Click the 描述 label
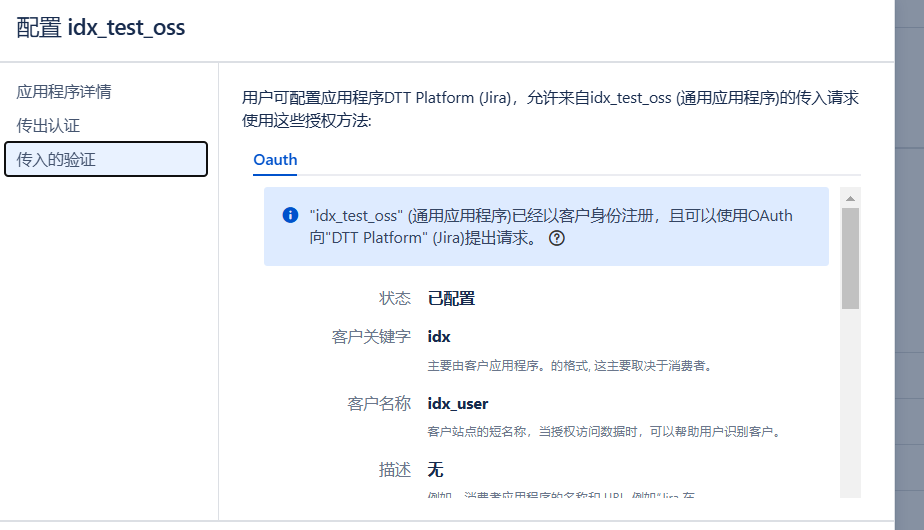The image size is (924, 530). click(395, 470)
